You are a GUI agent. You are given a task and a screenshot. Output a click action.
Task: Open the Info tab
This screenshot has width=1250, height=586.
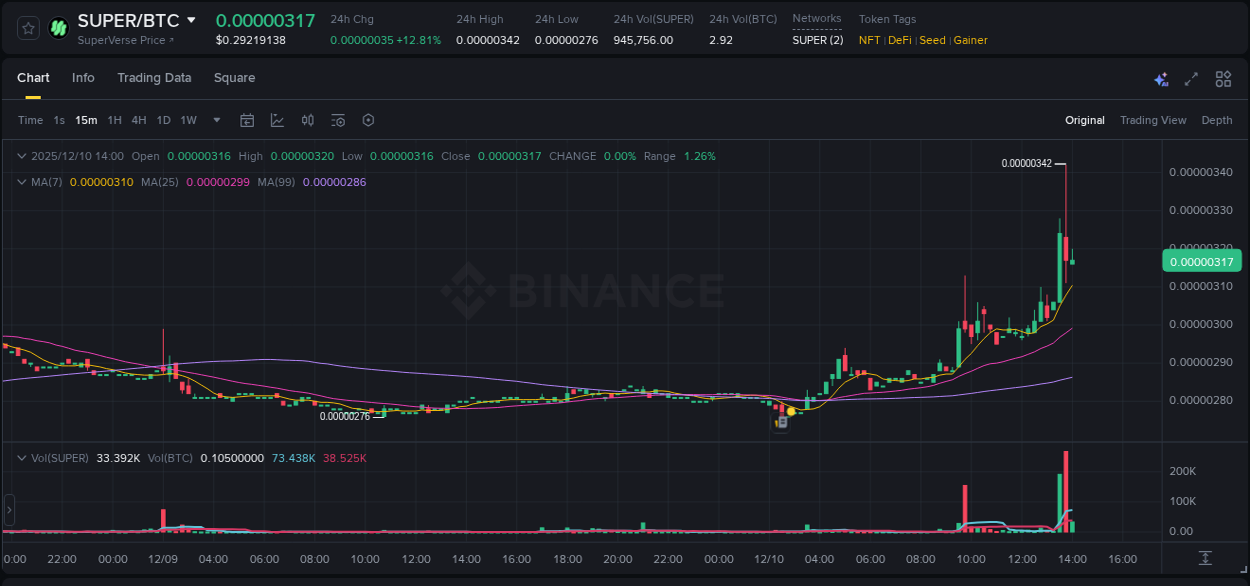[83, 78]
